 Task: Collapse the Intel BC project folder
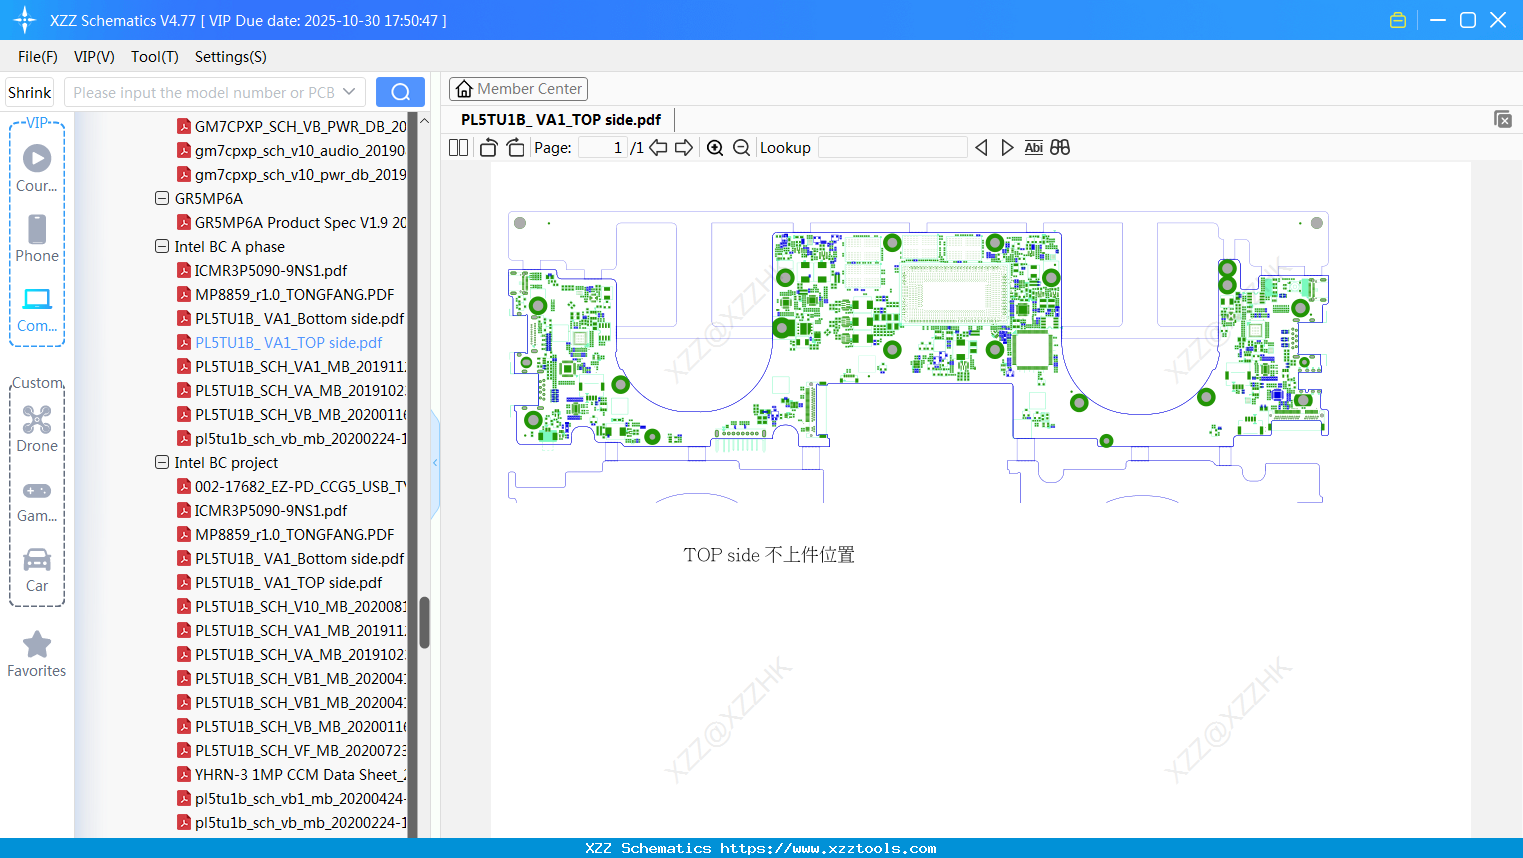(162, 462)
